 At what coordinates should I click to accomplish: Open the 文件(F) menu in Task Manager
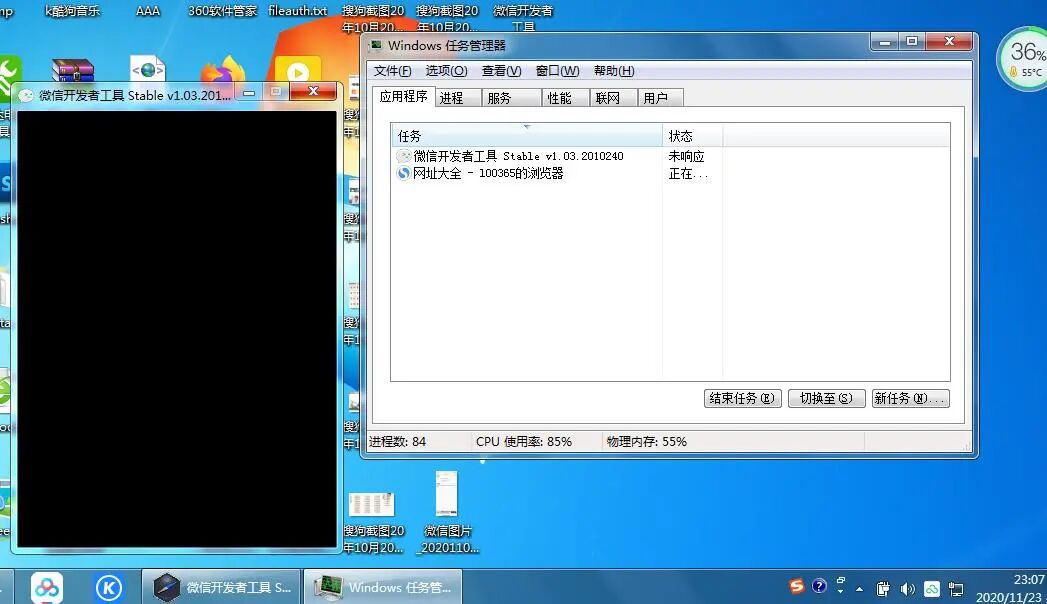point(392,71)
